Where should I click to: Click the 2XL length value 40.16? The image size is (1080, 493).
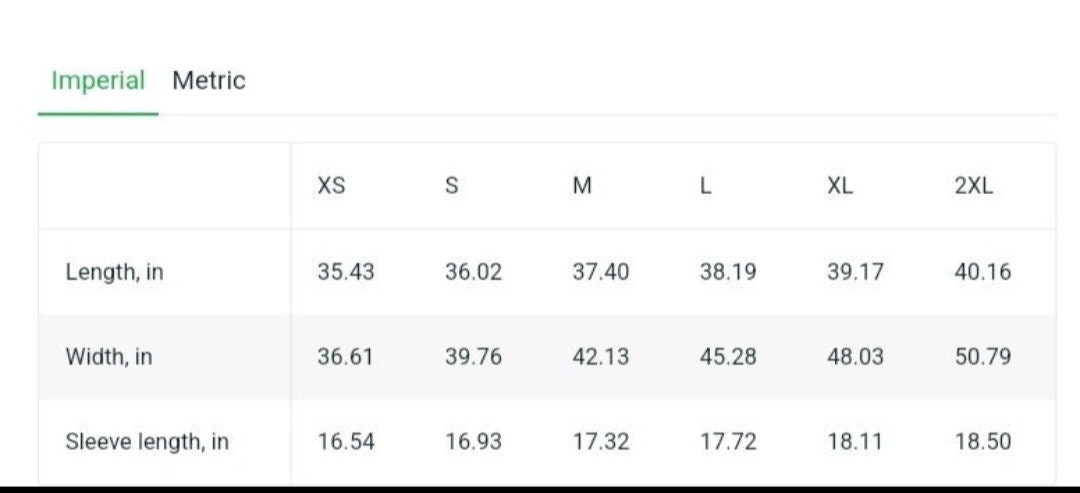pos(983,272)
